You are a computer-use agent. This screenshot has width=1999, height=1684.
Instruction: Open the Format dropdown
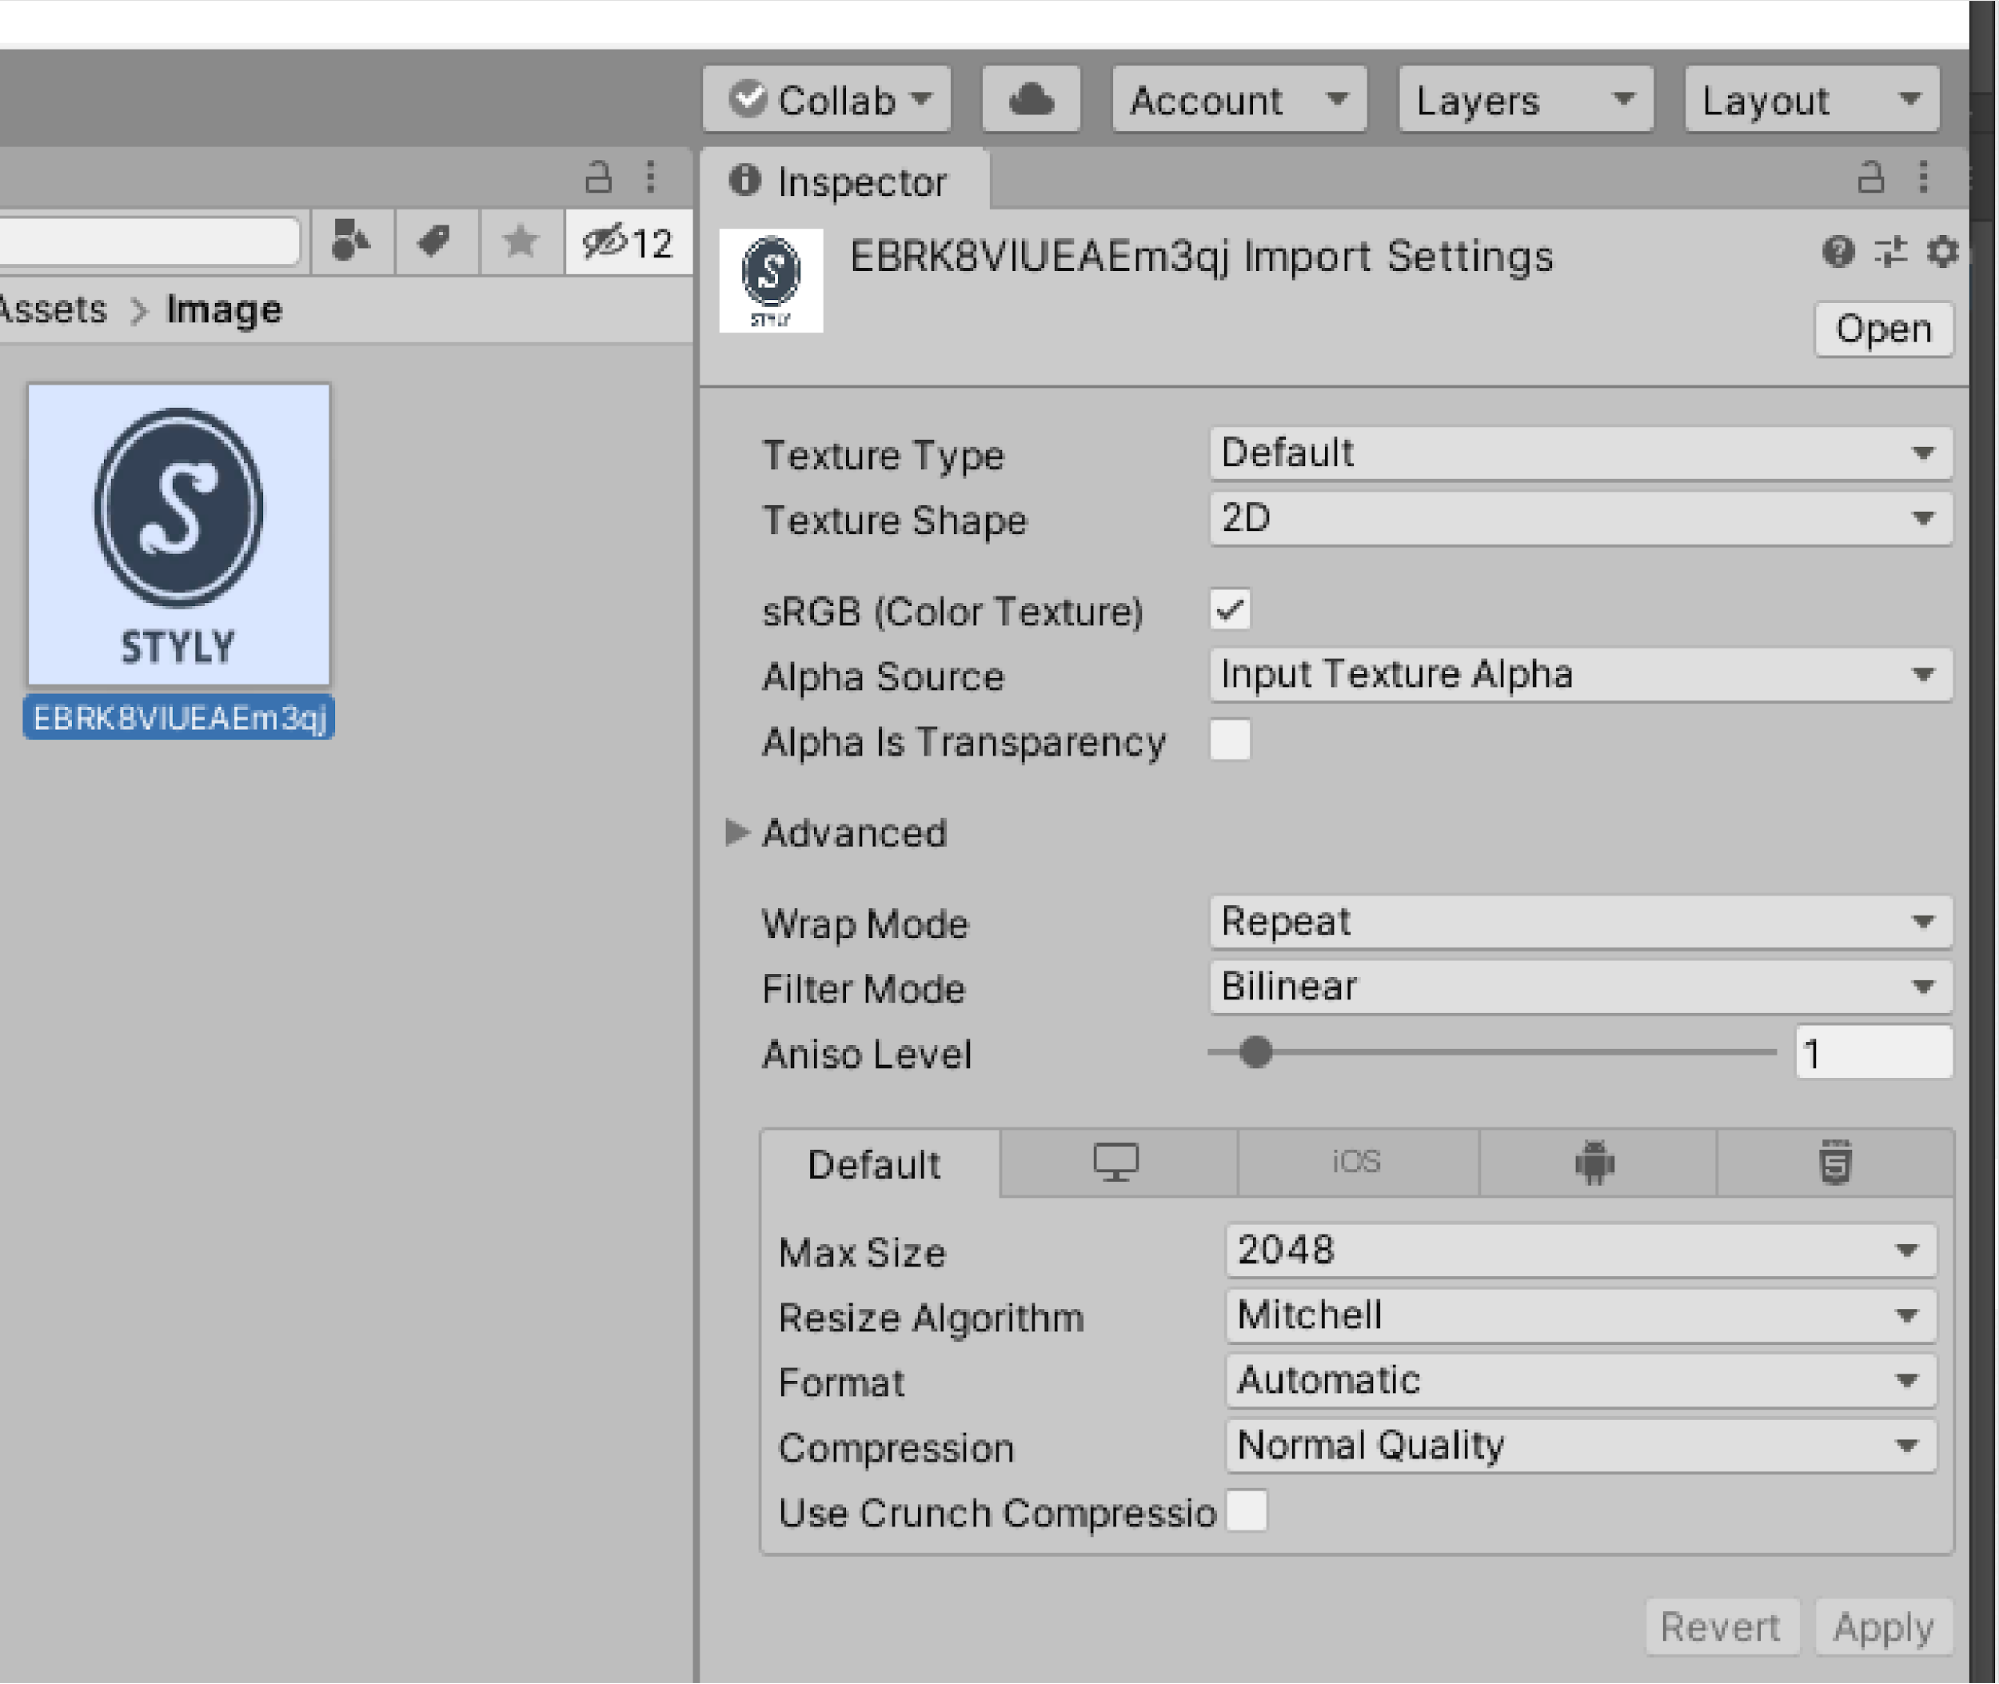point(1581,1381)
